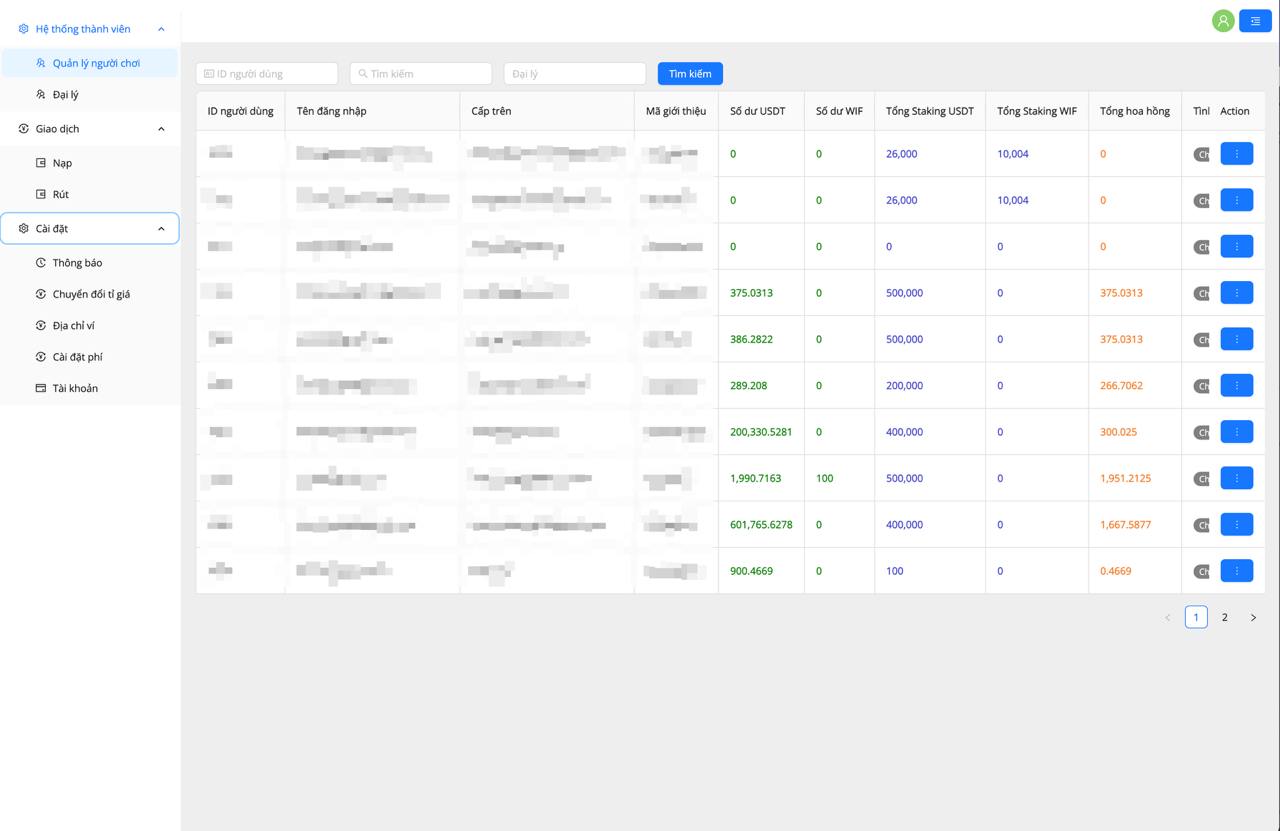1280x831 pixels.
Task: Click the gear icon beside Cài đặt
Action: tap(24, 229)
